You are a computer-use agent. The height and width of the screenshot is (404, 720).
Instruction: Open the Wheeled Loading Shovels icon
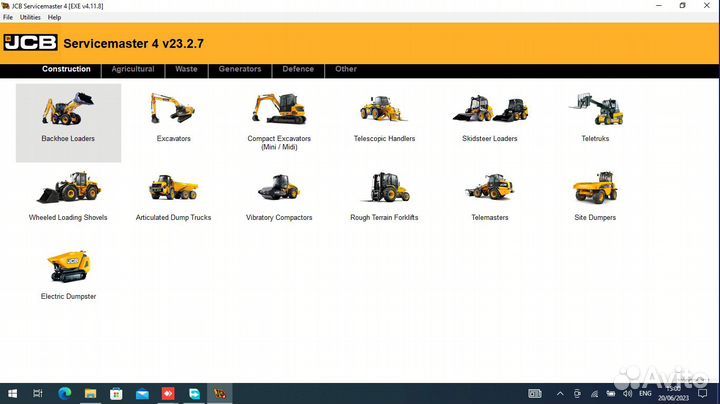click(68, 187)
